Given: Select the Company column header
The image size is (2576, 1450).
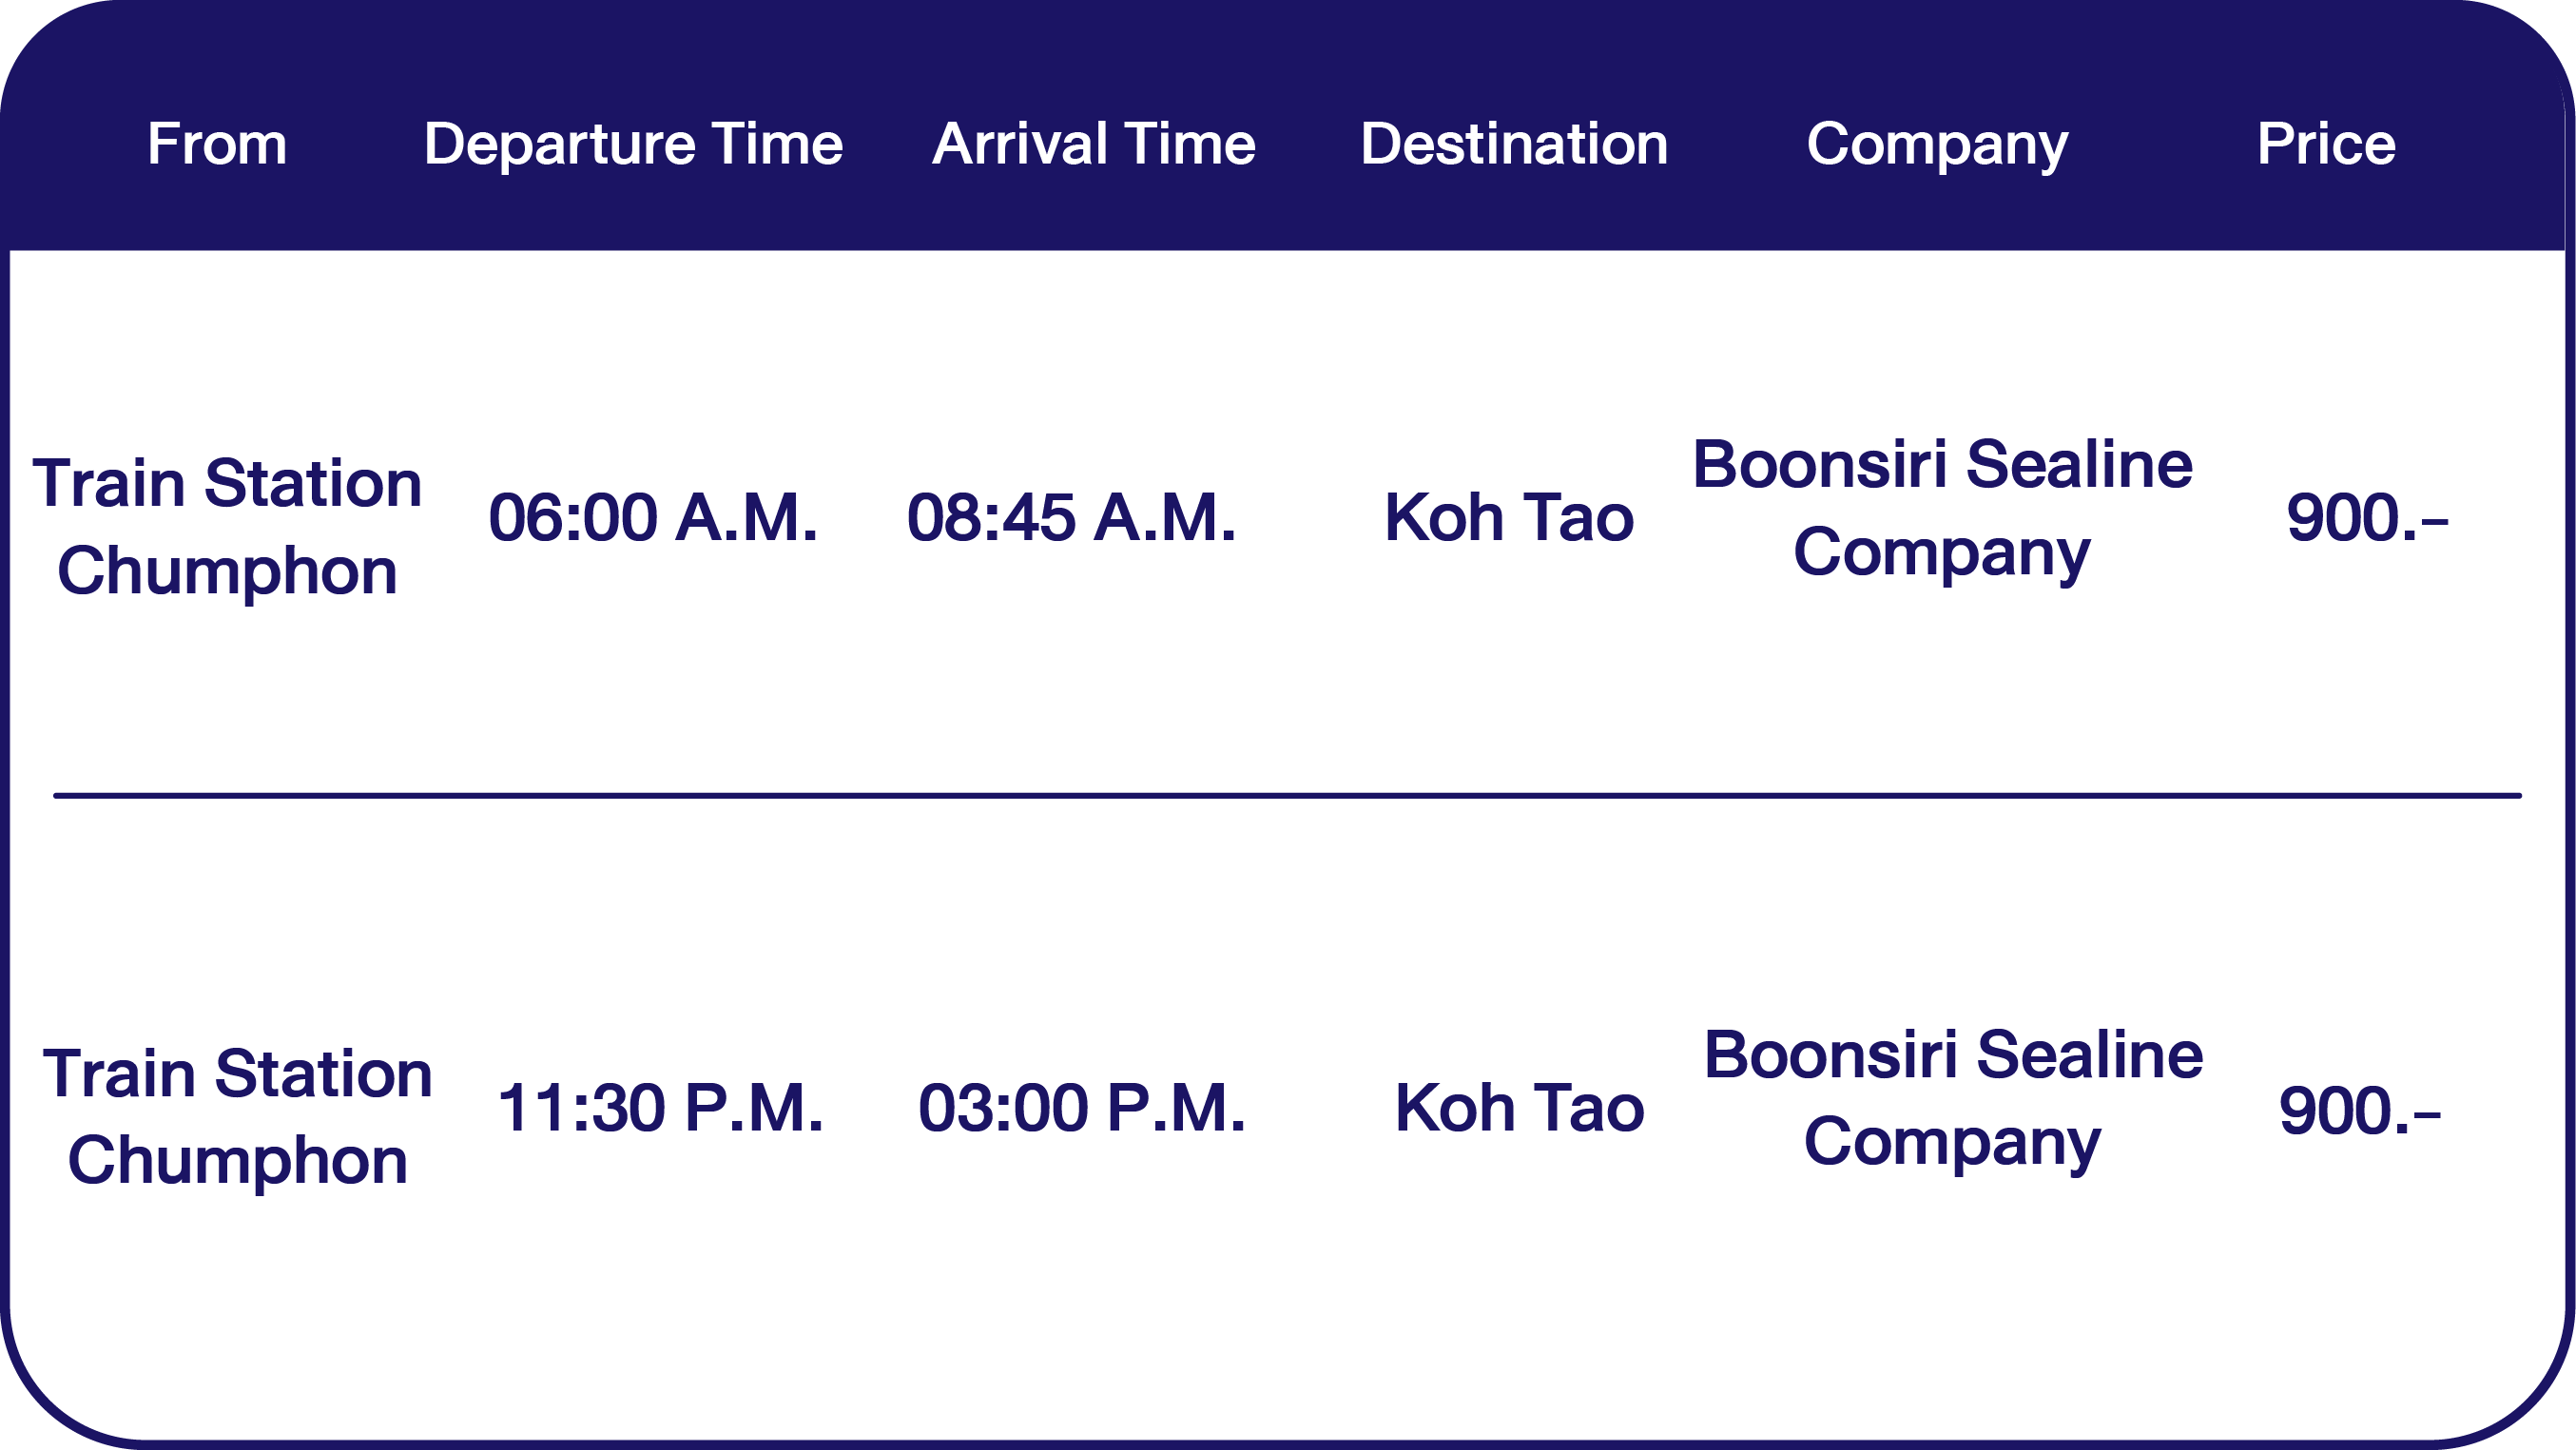Looking at the screenshot, I should coord(1937,144).
